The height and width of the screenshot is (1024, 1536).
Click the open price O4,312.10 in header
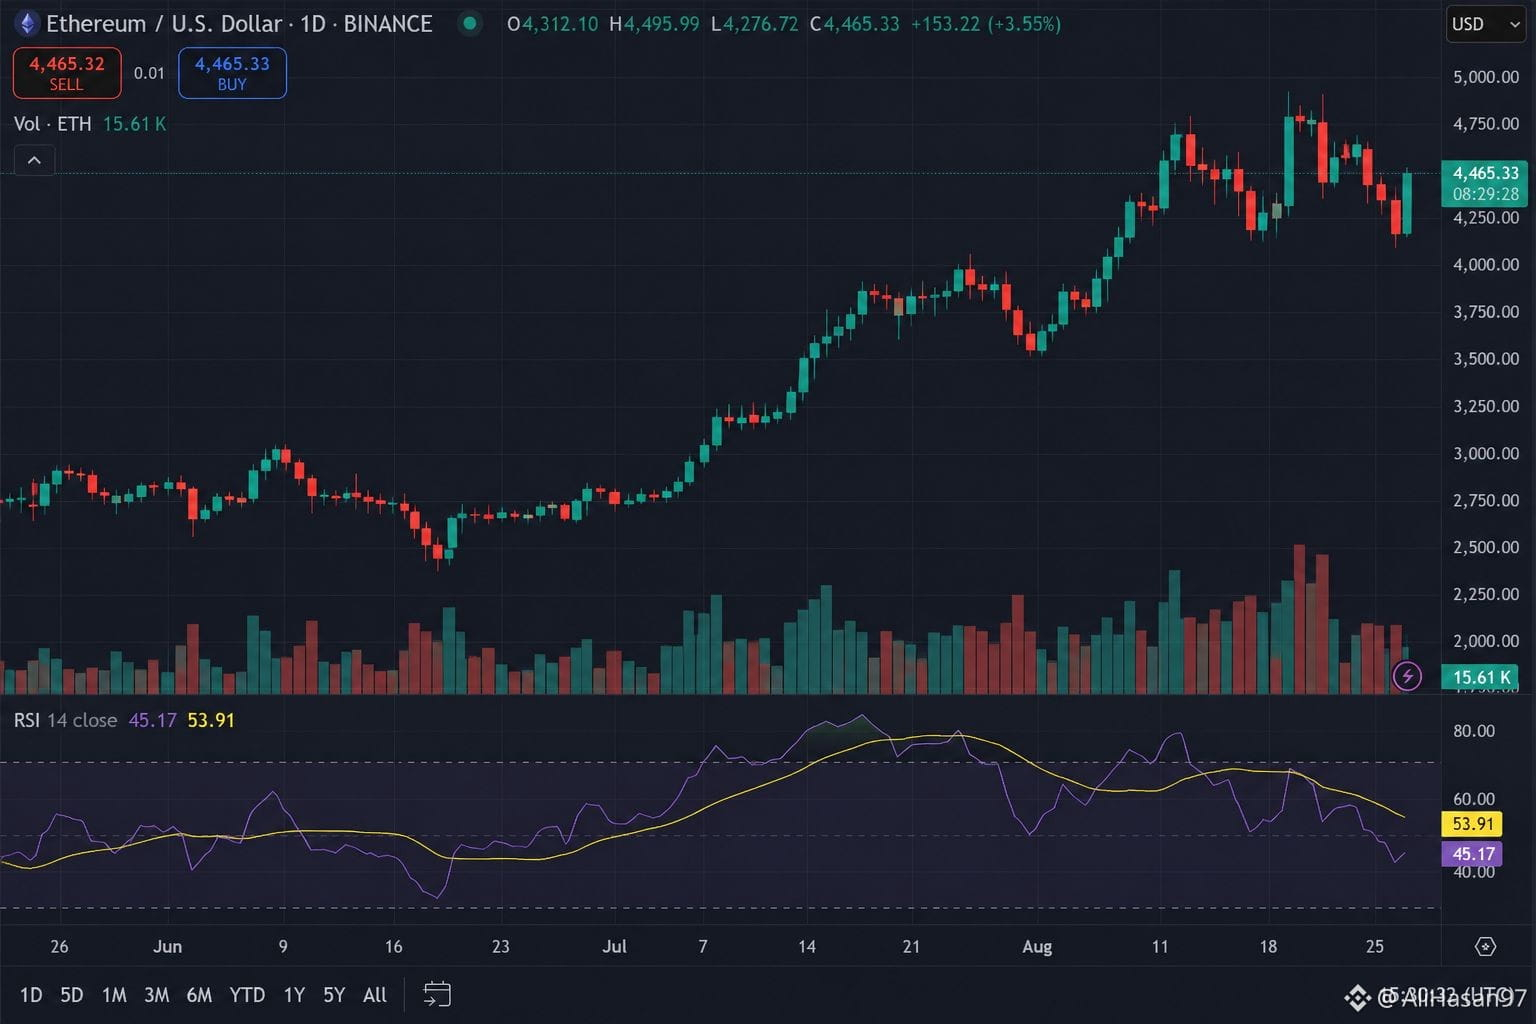552,24
